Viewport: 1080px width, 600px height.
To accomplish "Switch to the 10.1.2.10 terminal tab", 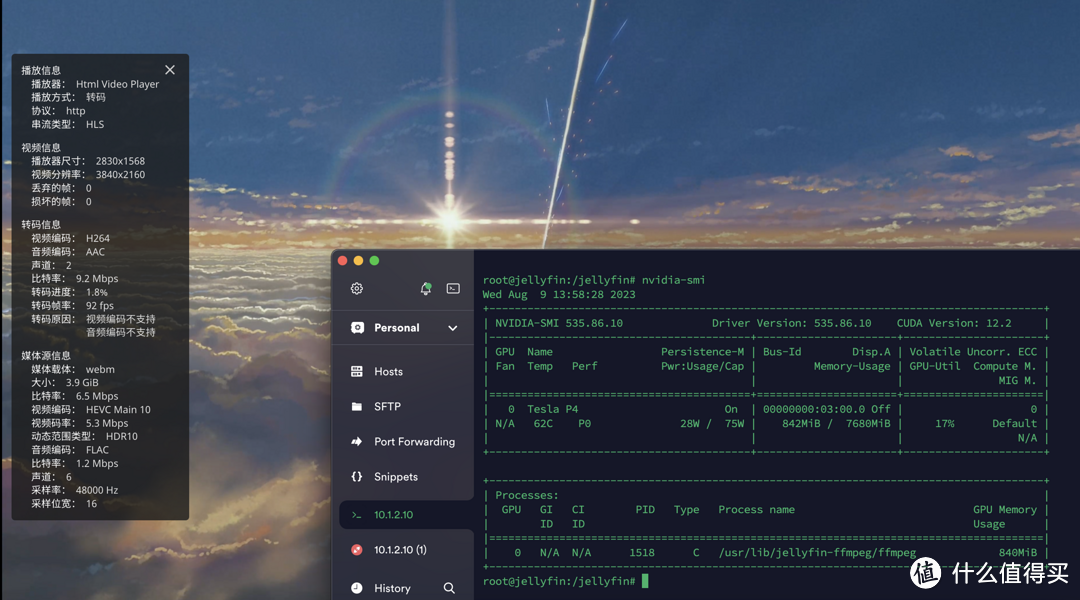I will [x=406, y=515].
